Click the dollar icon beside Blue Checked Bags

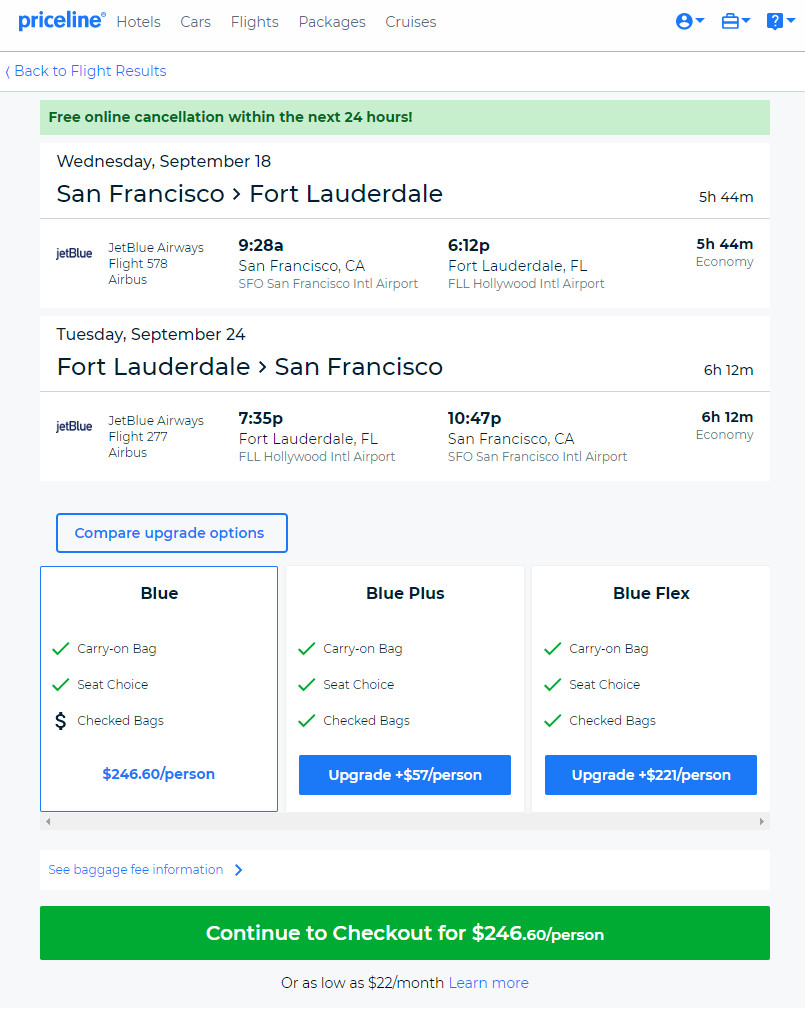[x=60, y=721]
